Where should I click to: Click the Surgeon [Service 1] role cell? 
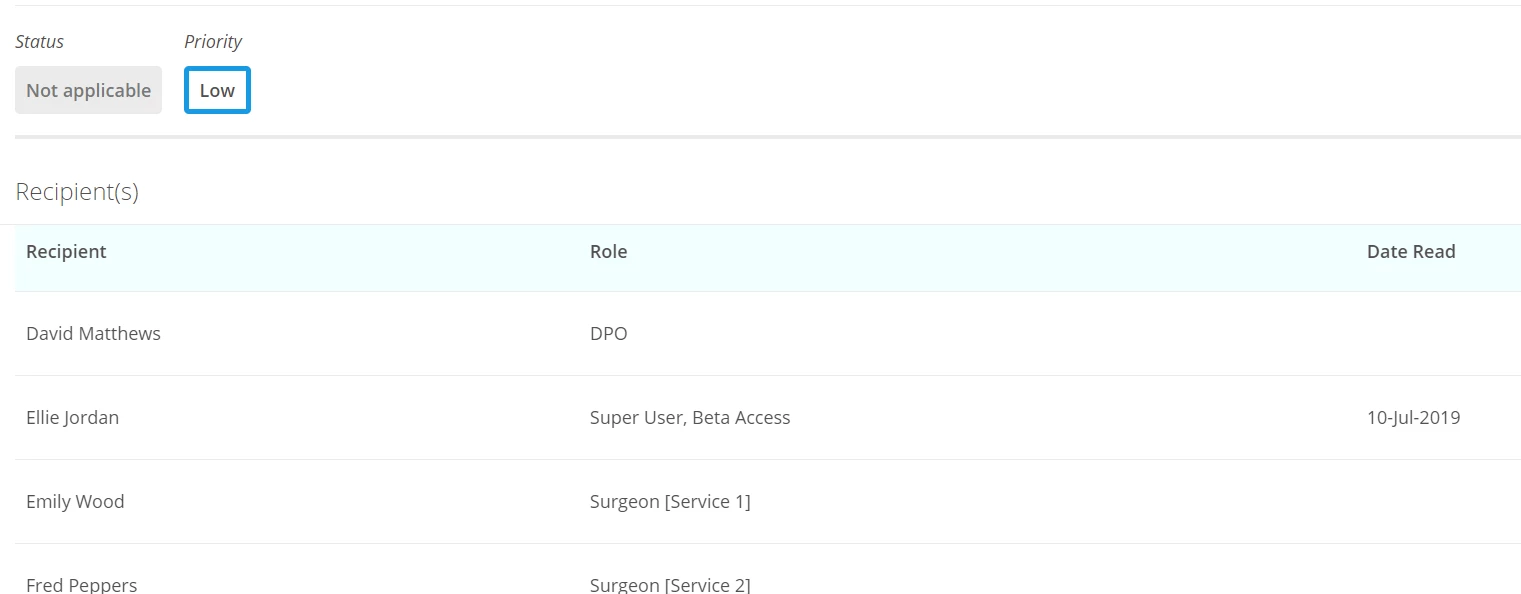click(x=670, y=502)
